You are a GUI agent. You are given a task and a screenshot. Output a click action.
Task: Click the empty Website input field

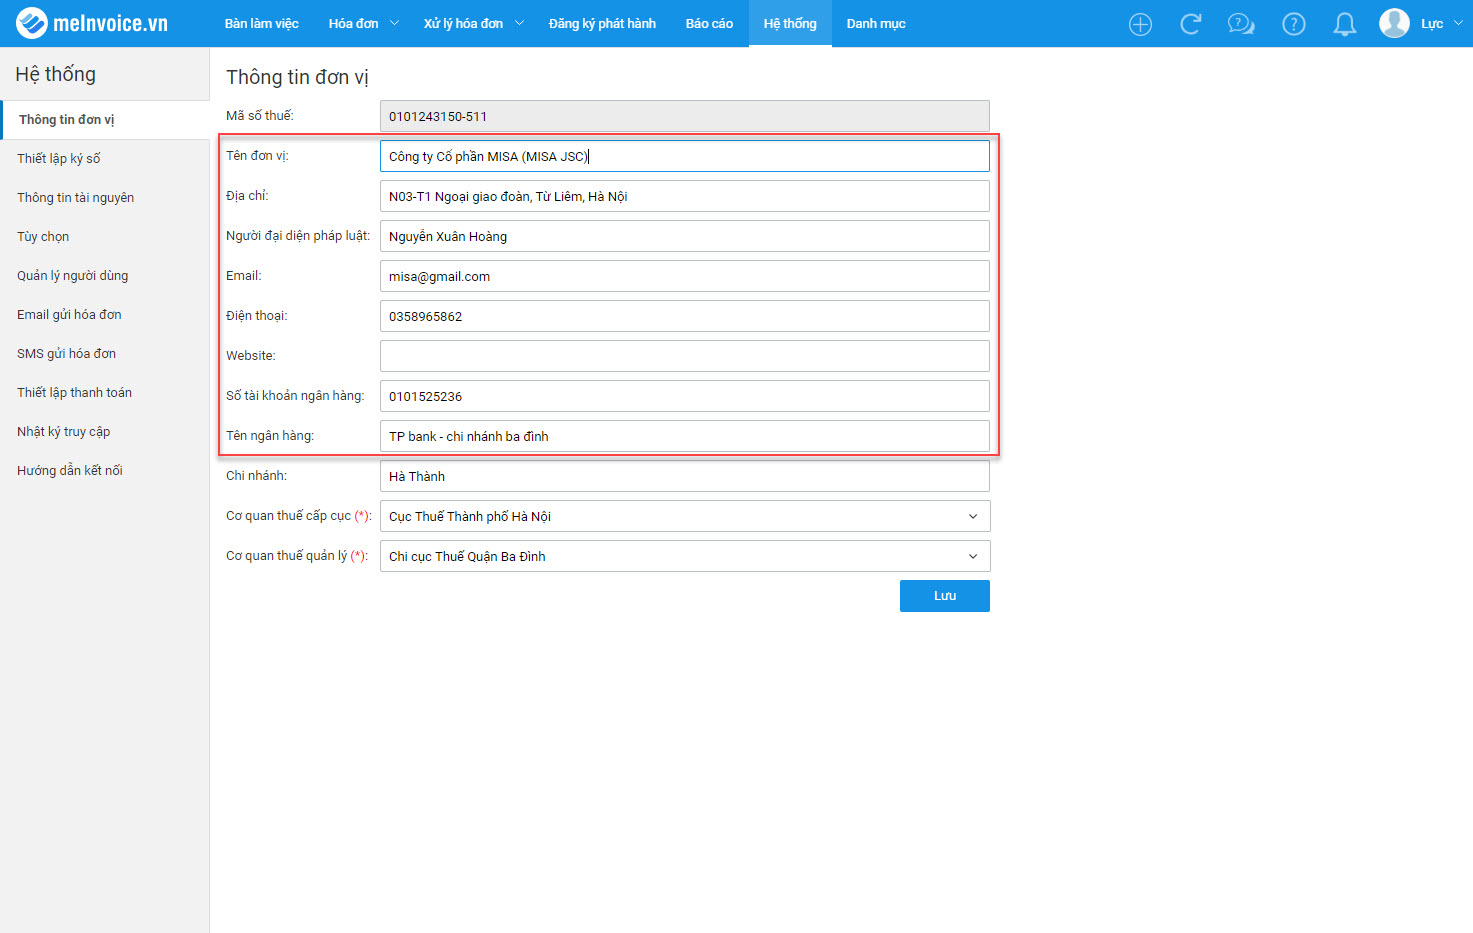(685, 356)
